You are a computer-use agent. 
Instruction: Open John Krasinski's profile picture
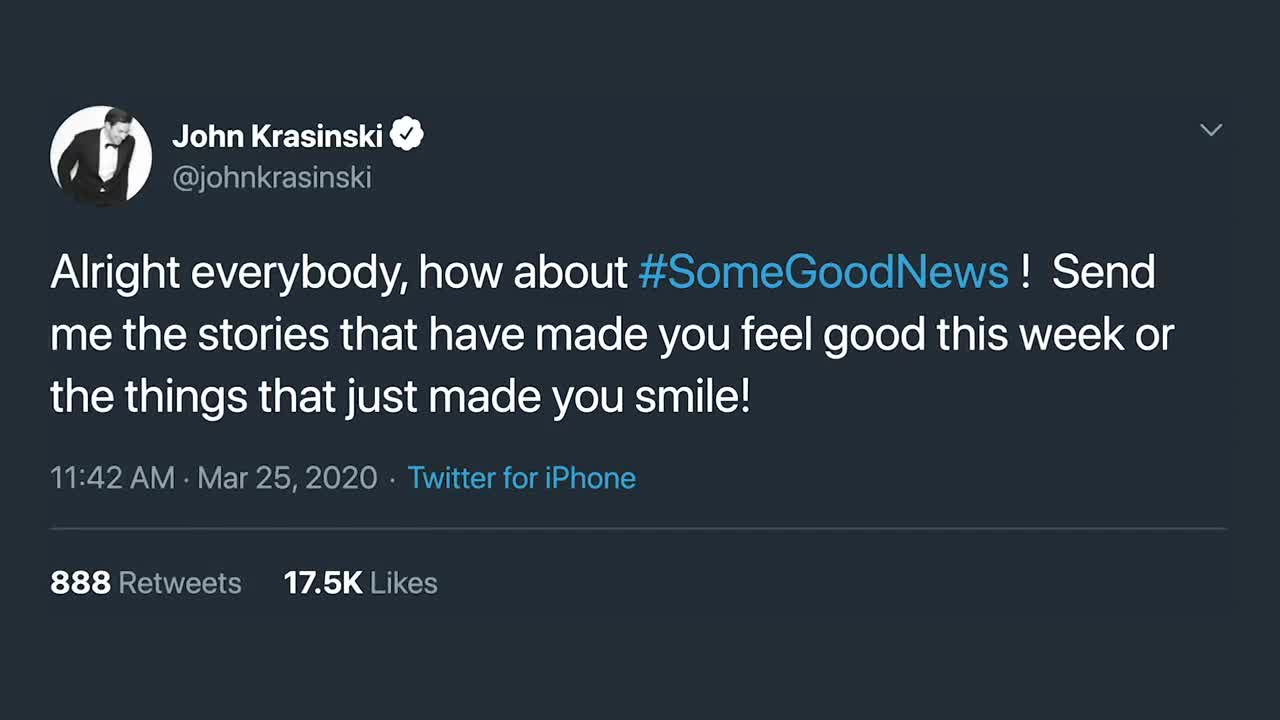pos(101,156)
